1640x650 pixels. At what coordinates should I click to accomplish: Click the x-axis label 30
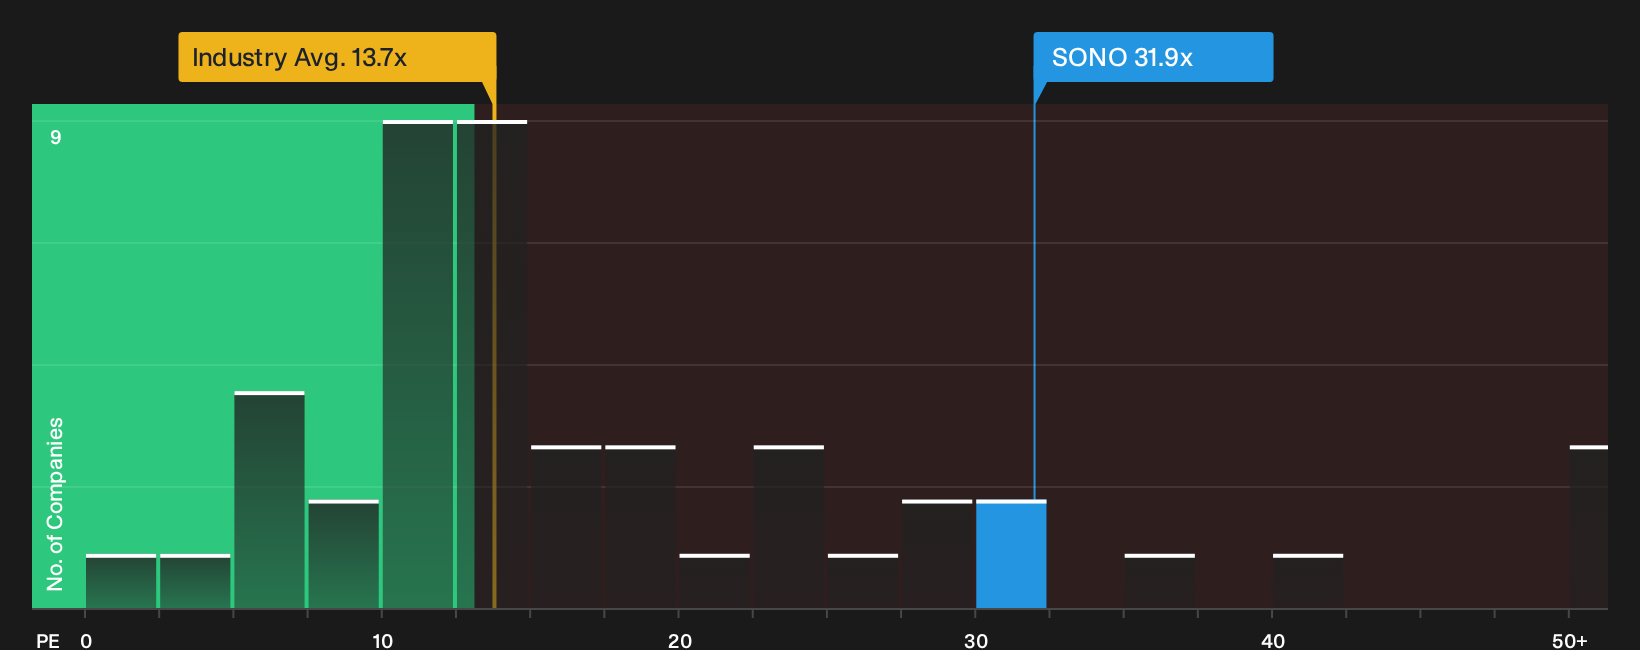[x=976, y=641]
